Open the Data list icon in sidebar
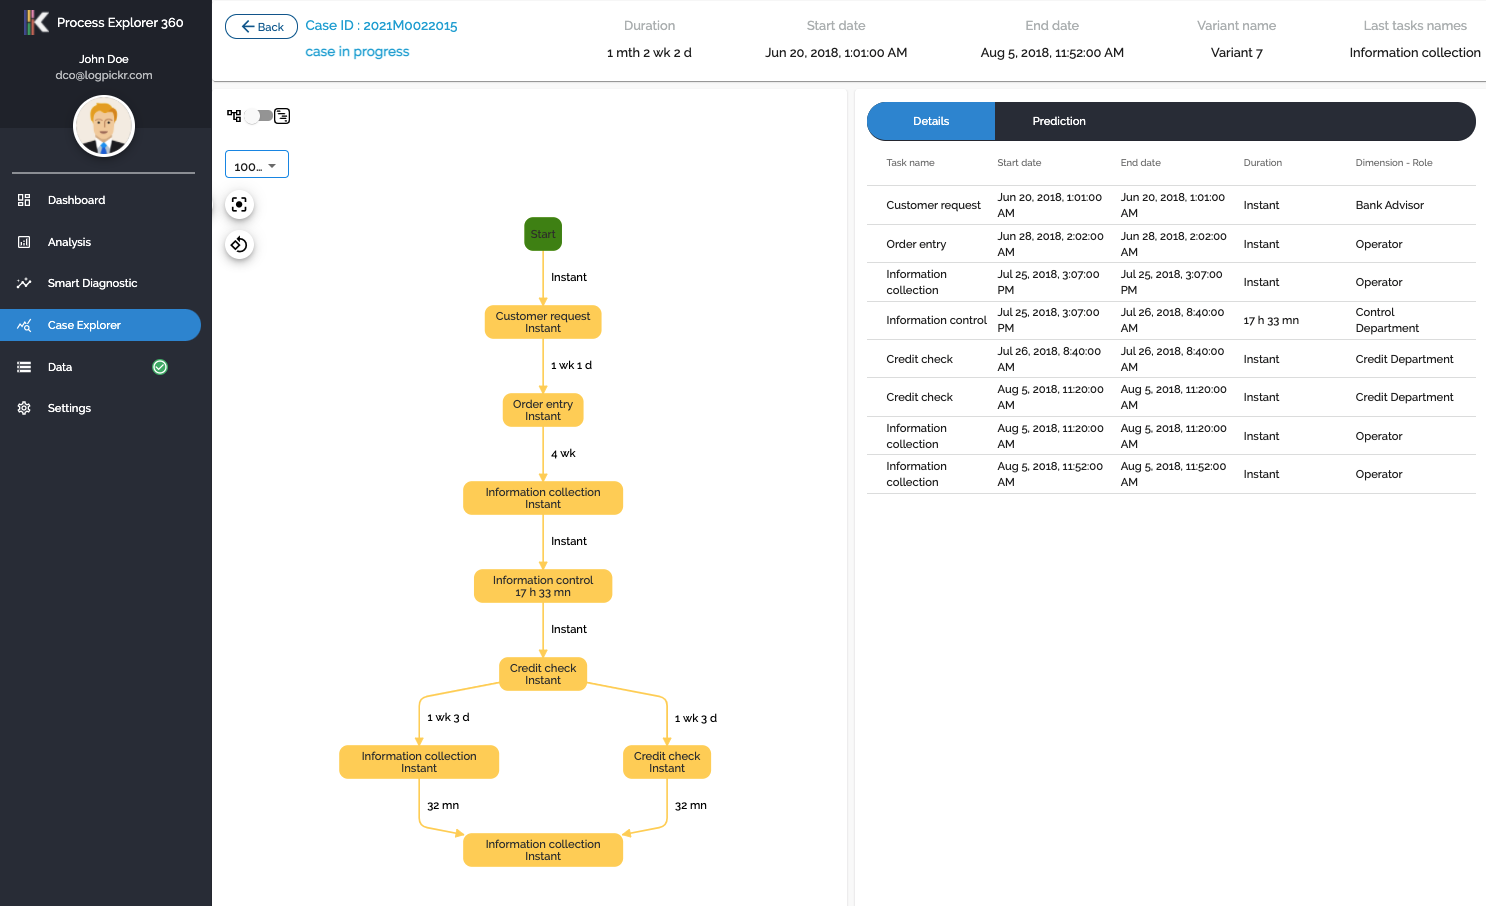The height and width of the screenshot is (906, 1486). [25, 366]
